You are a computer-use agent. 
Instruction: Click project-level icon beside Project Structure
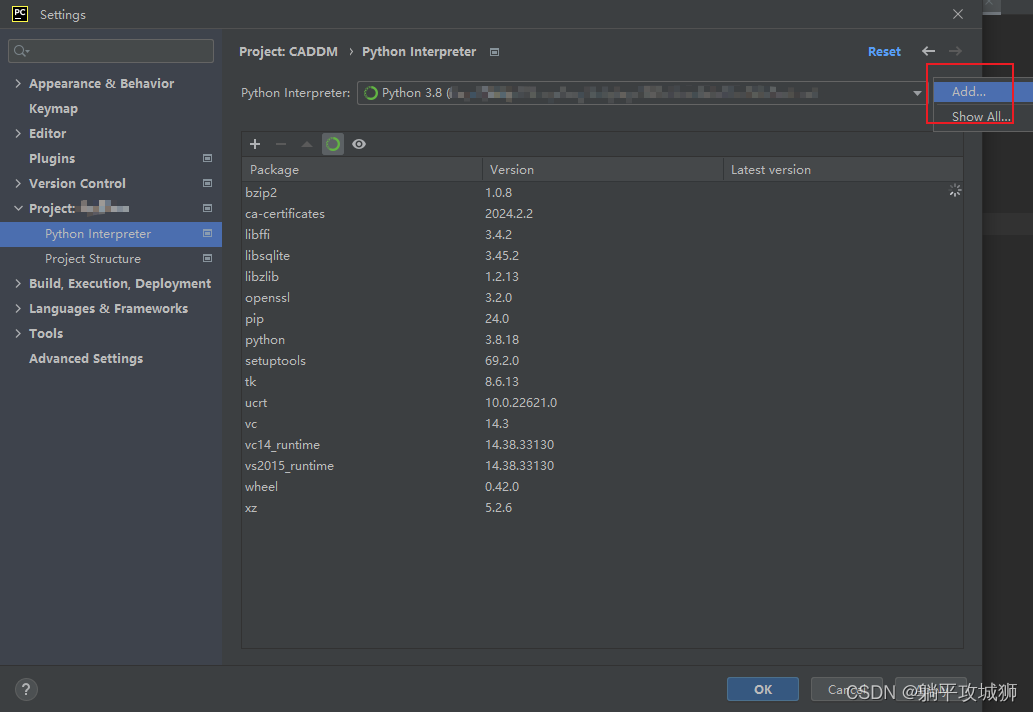pyautogui.click(x=208, y=258)
